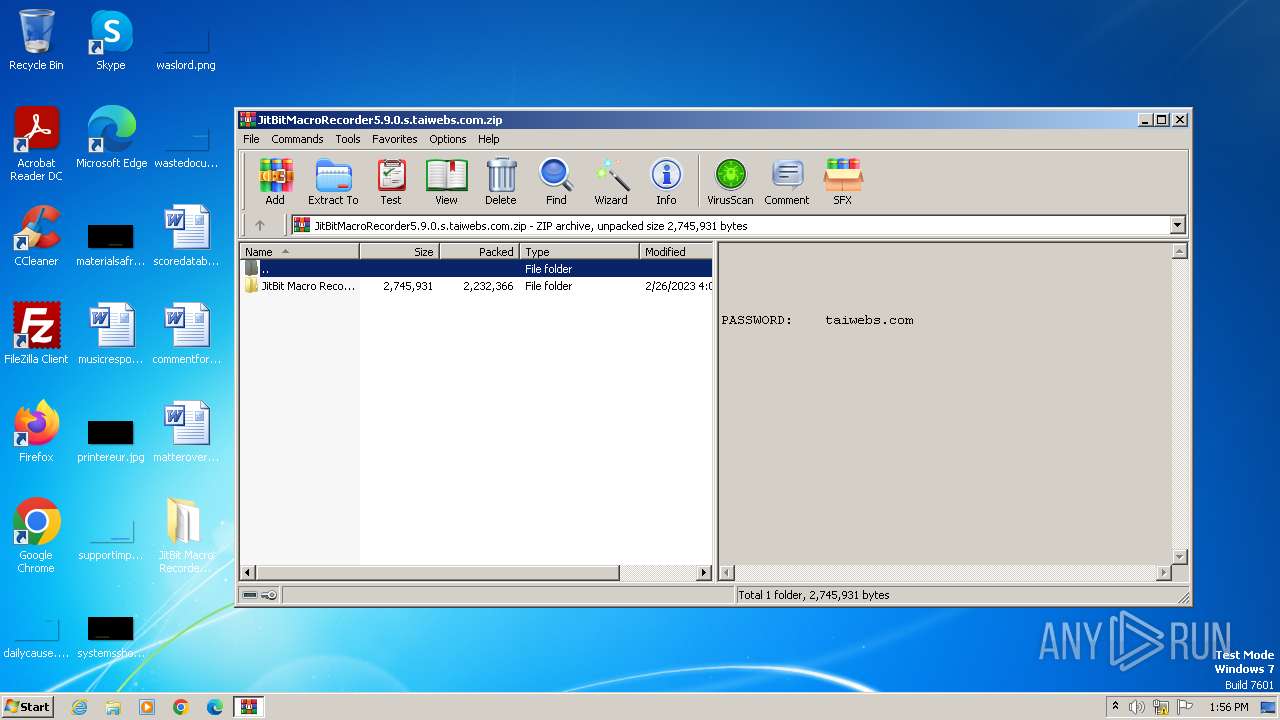1280x720 pixels.
Task: Select the JitBit Macro Recorder desktop folder
Action: pos(185,536)
